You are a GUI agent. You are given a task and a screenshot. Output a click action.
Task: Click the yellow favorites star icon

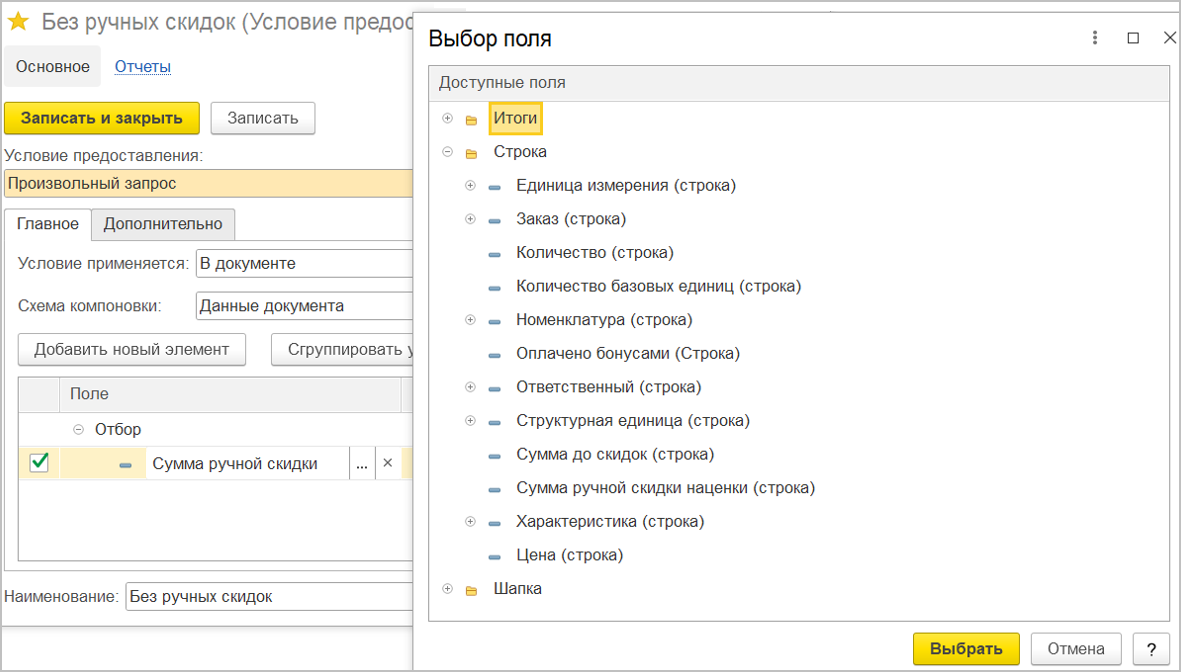[18, 21]
